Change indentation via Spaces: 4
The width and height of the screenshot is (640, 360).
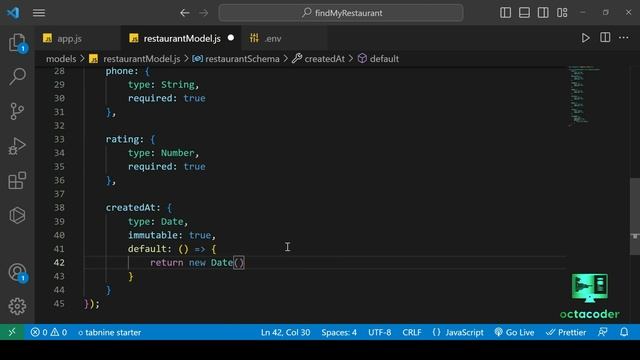[x=339, y=332]
